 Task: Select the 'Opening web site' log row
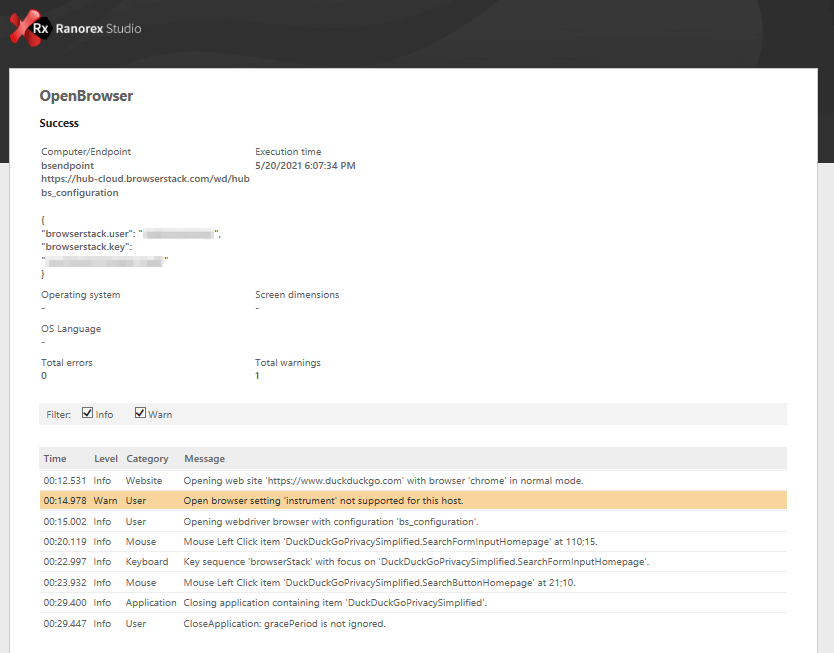383,480
